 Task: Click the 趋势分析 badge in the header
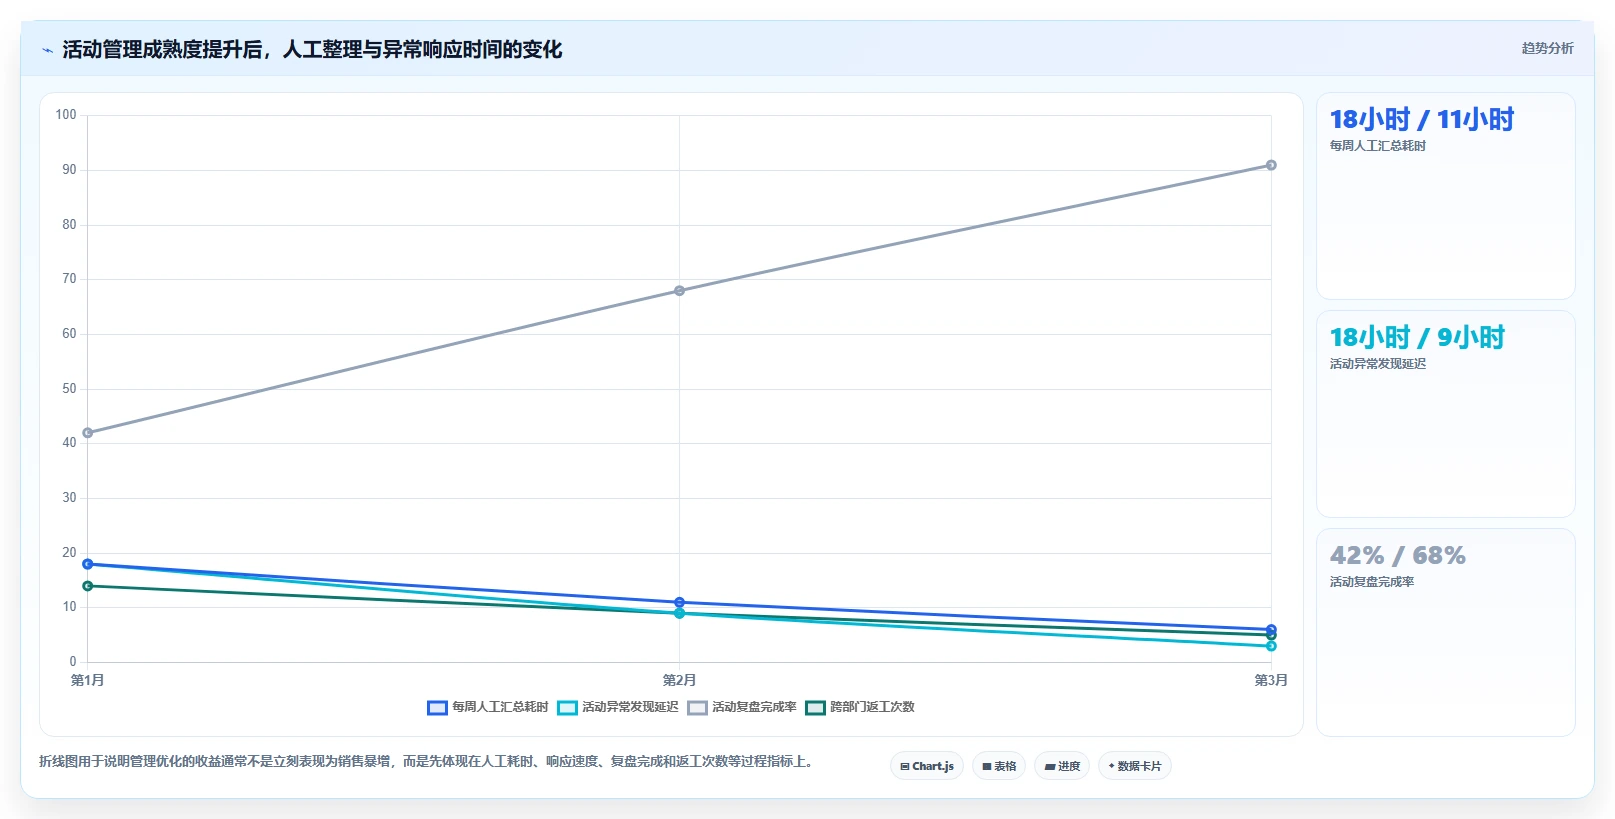click(1547, 48)
